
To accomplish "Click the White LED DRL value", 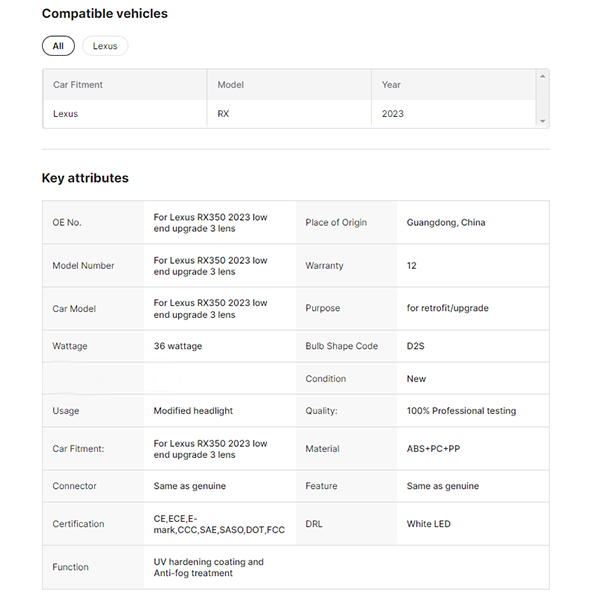I will pos(431,524).
